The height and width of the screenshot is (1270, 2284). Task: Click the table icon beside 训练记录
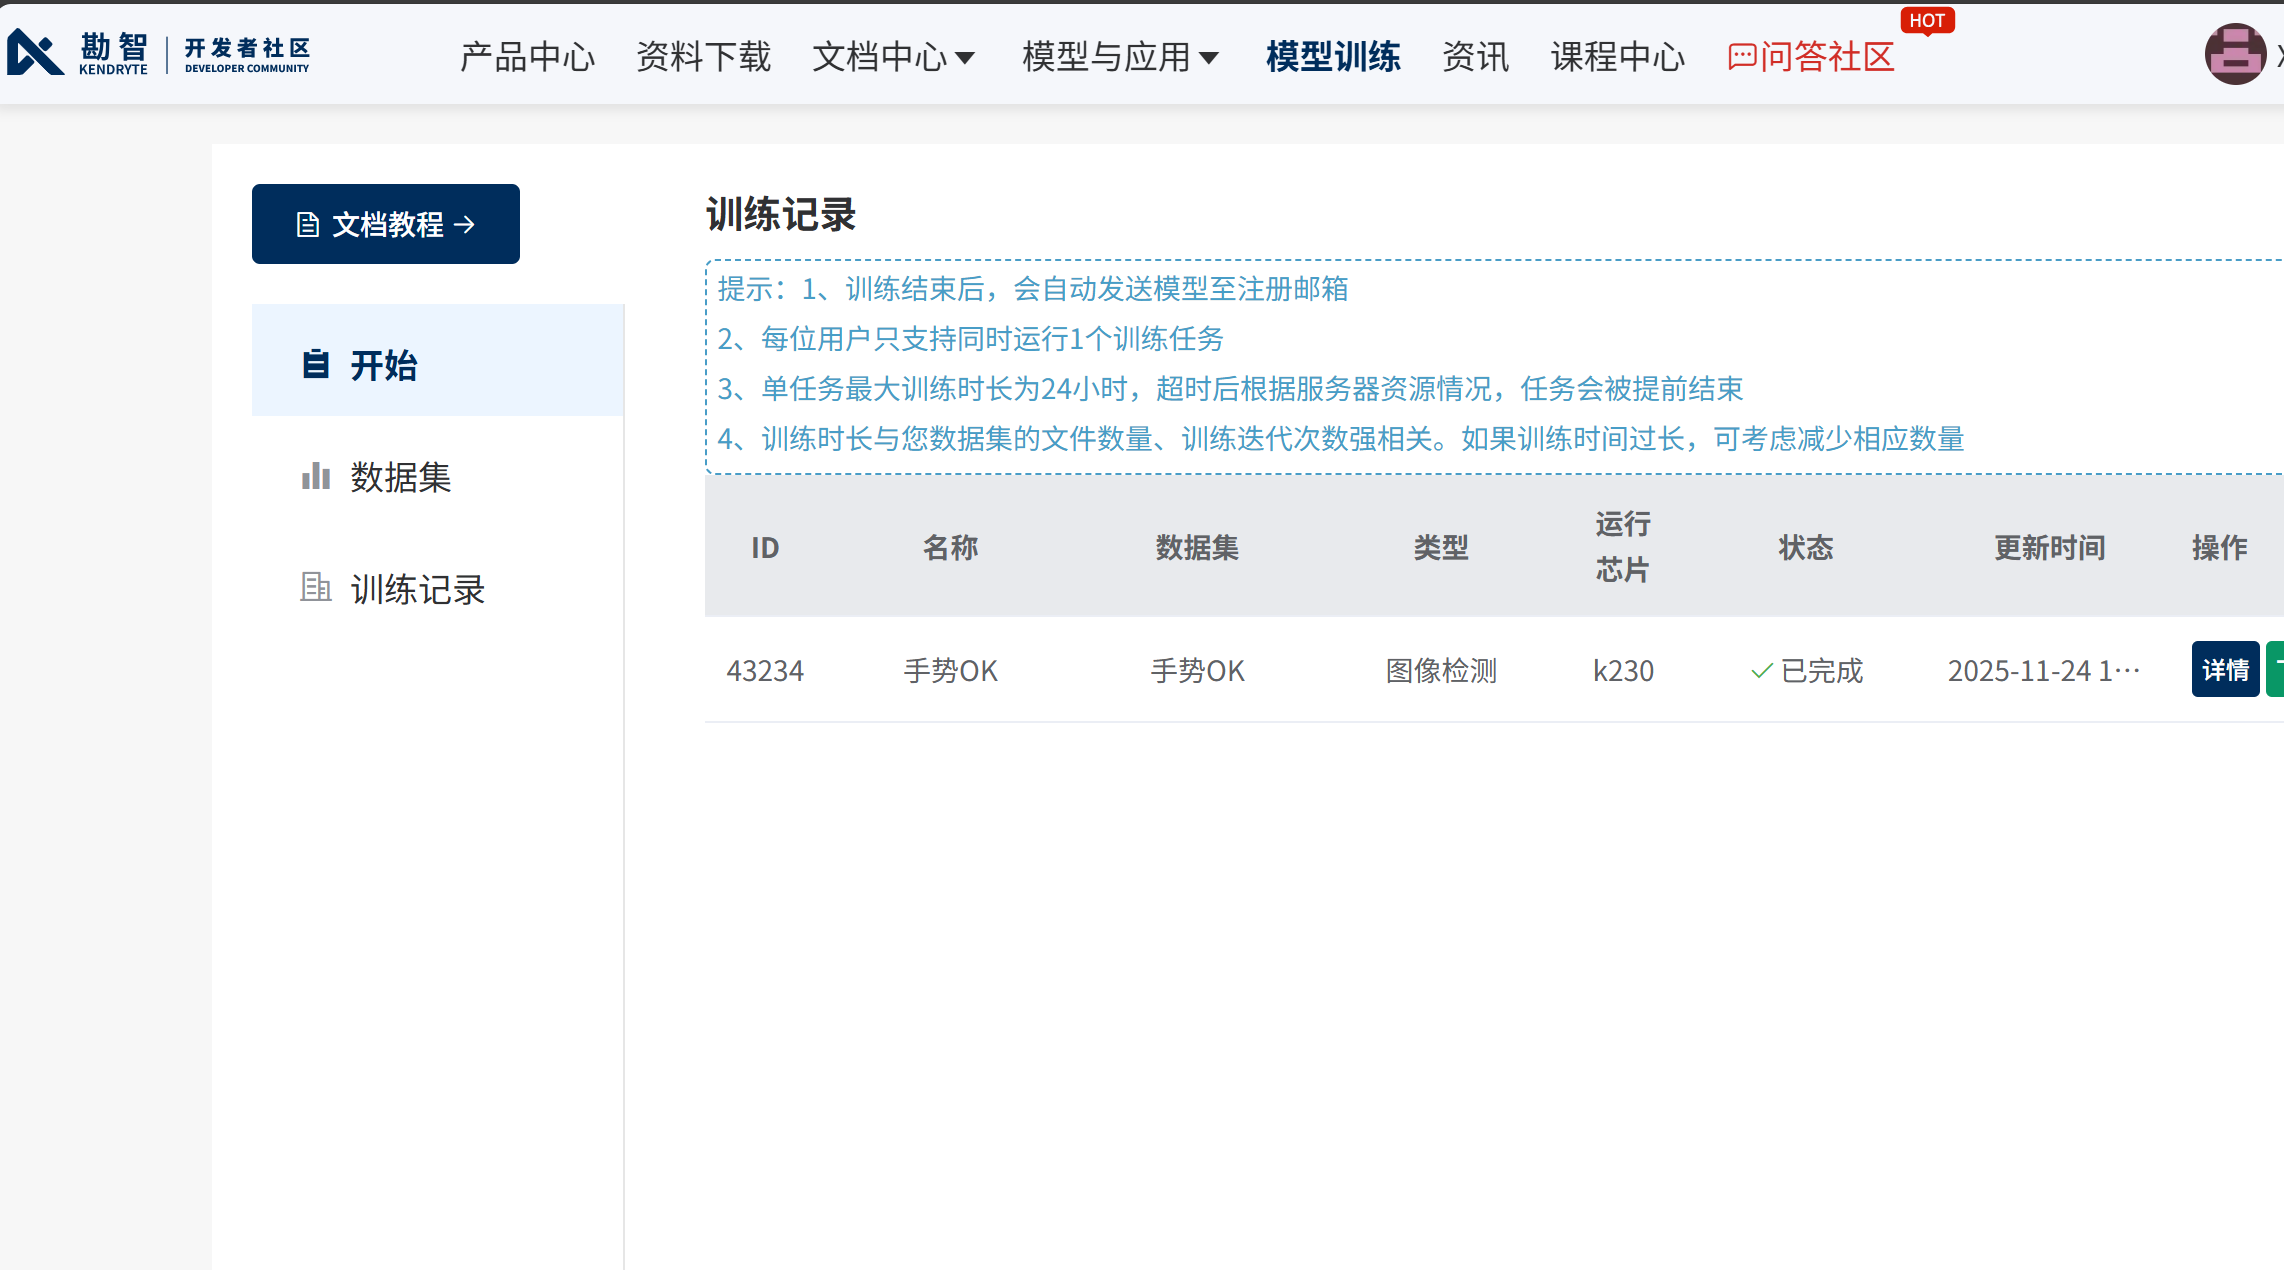(x=316, y=587)
